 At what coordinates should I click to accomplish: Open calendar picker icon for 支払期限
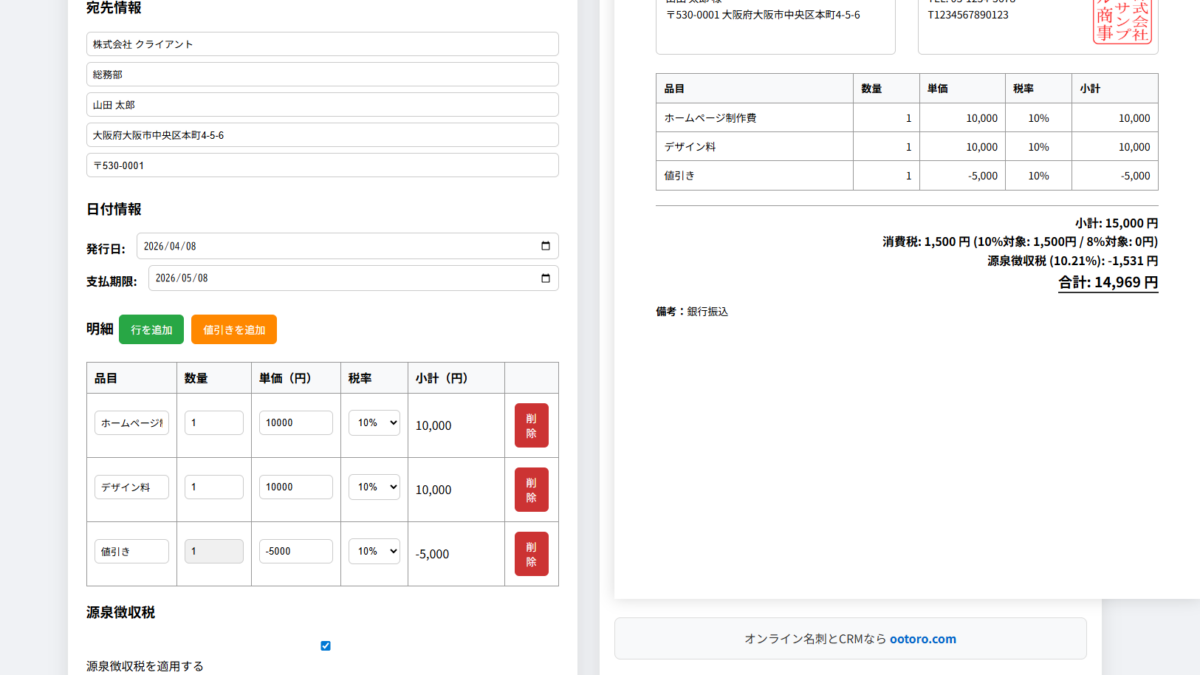click(545, 278)
